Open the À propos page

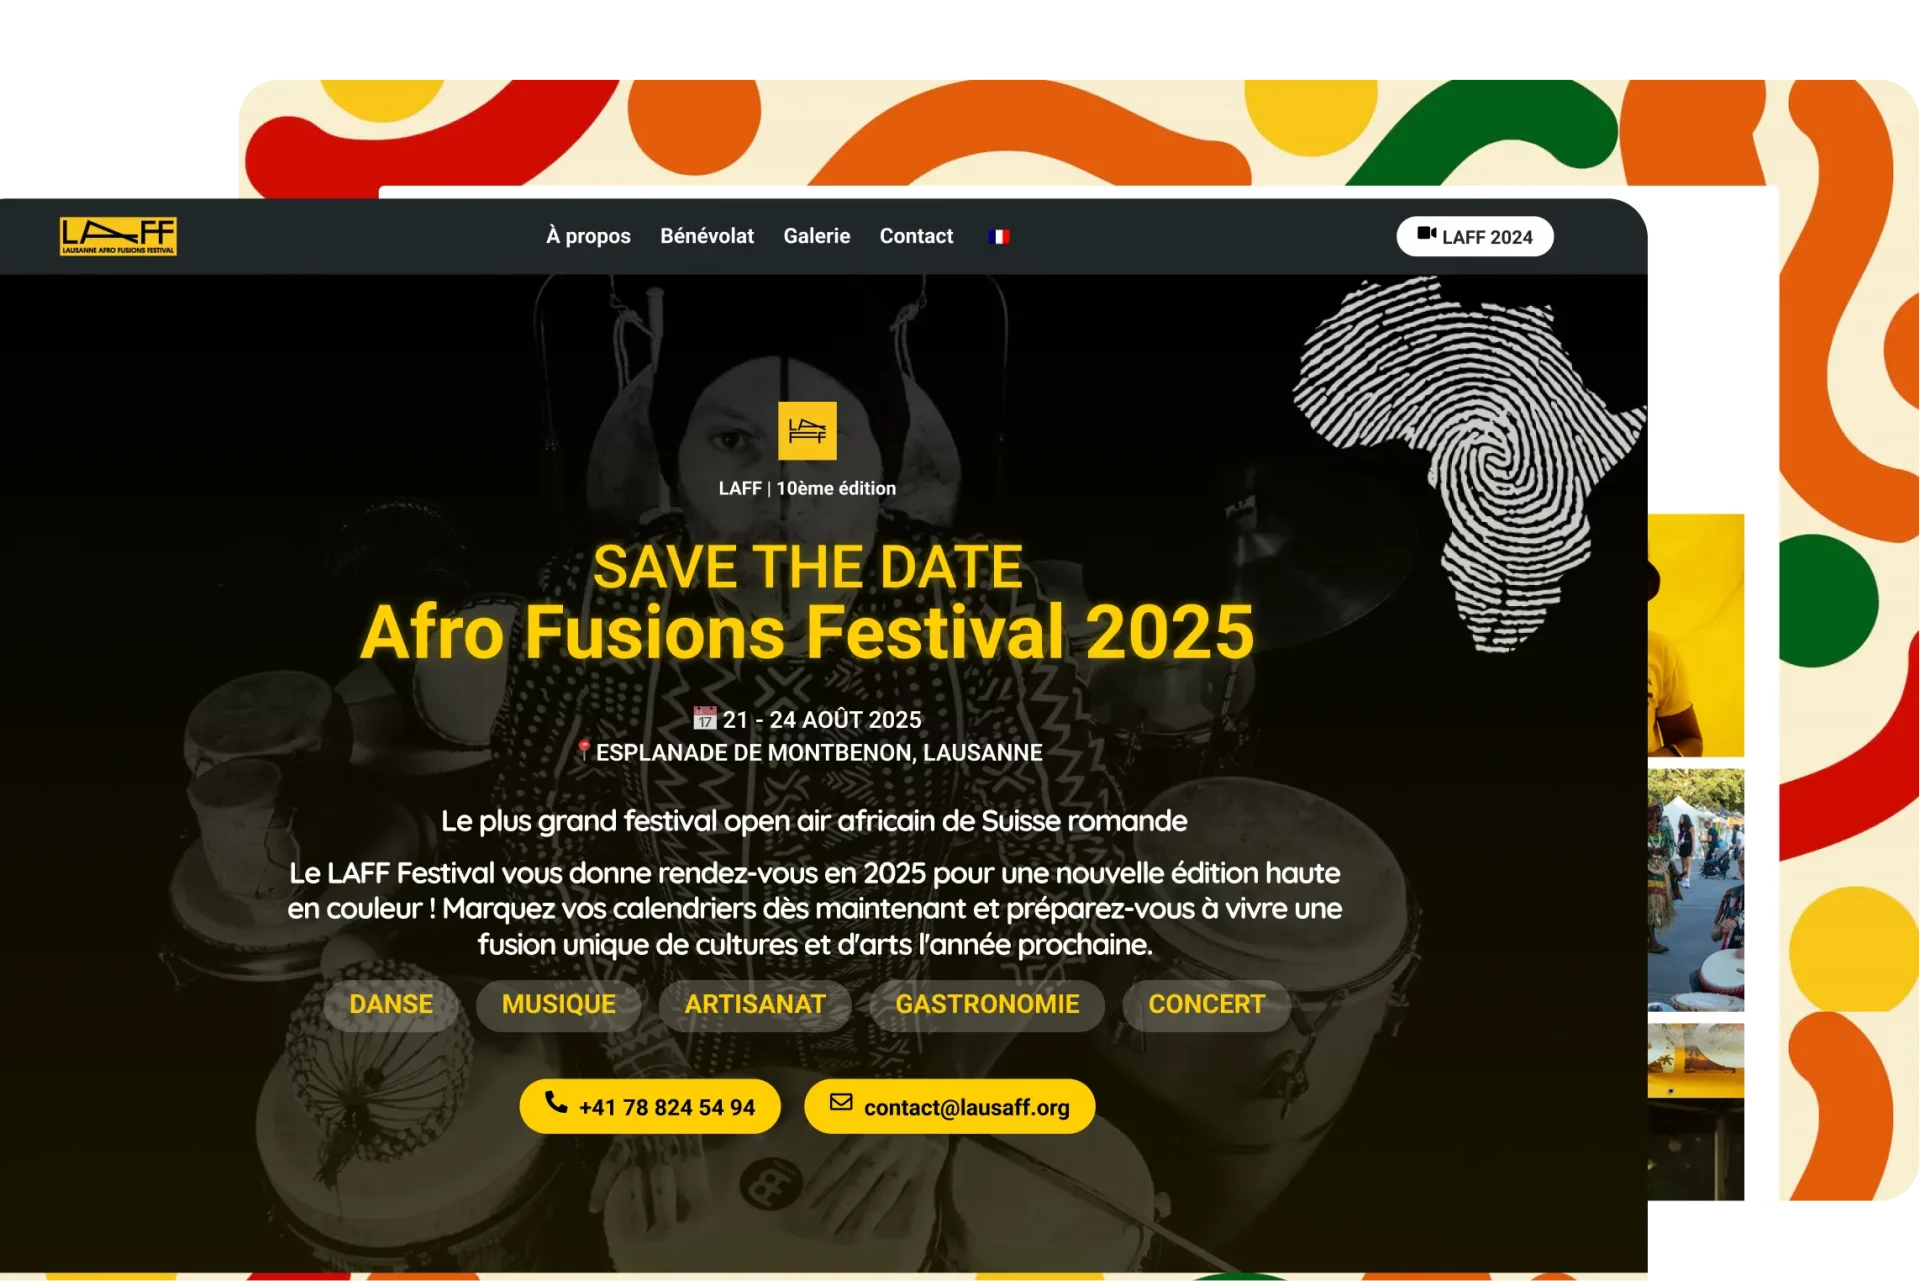click(588, 236)
